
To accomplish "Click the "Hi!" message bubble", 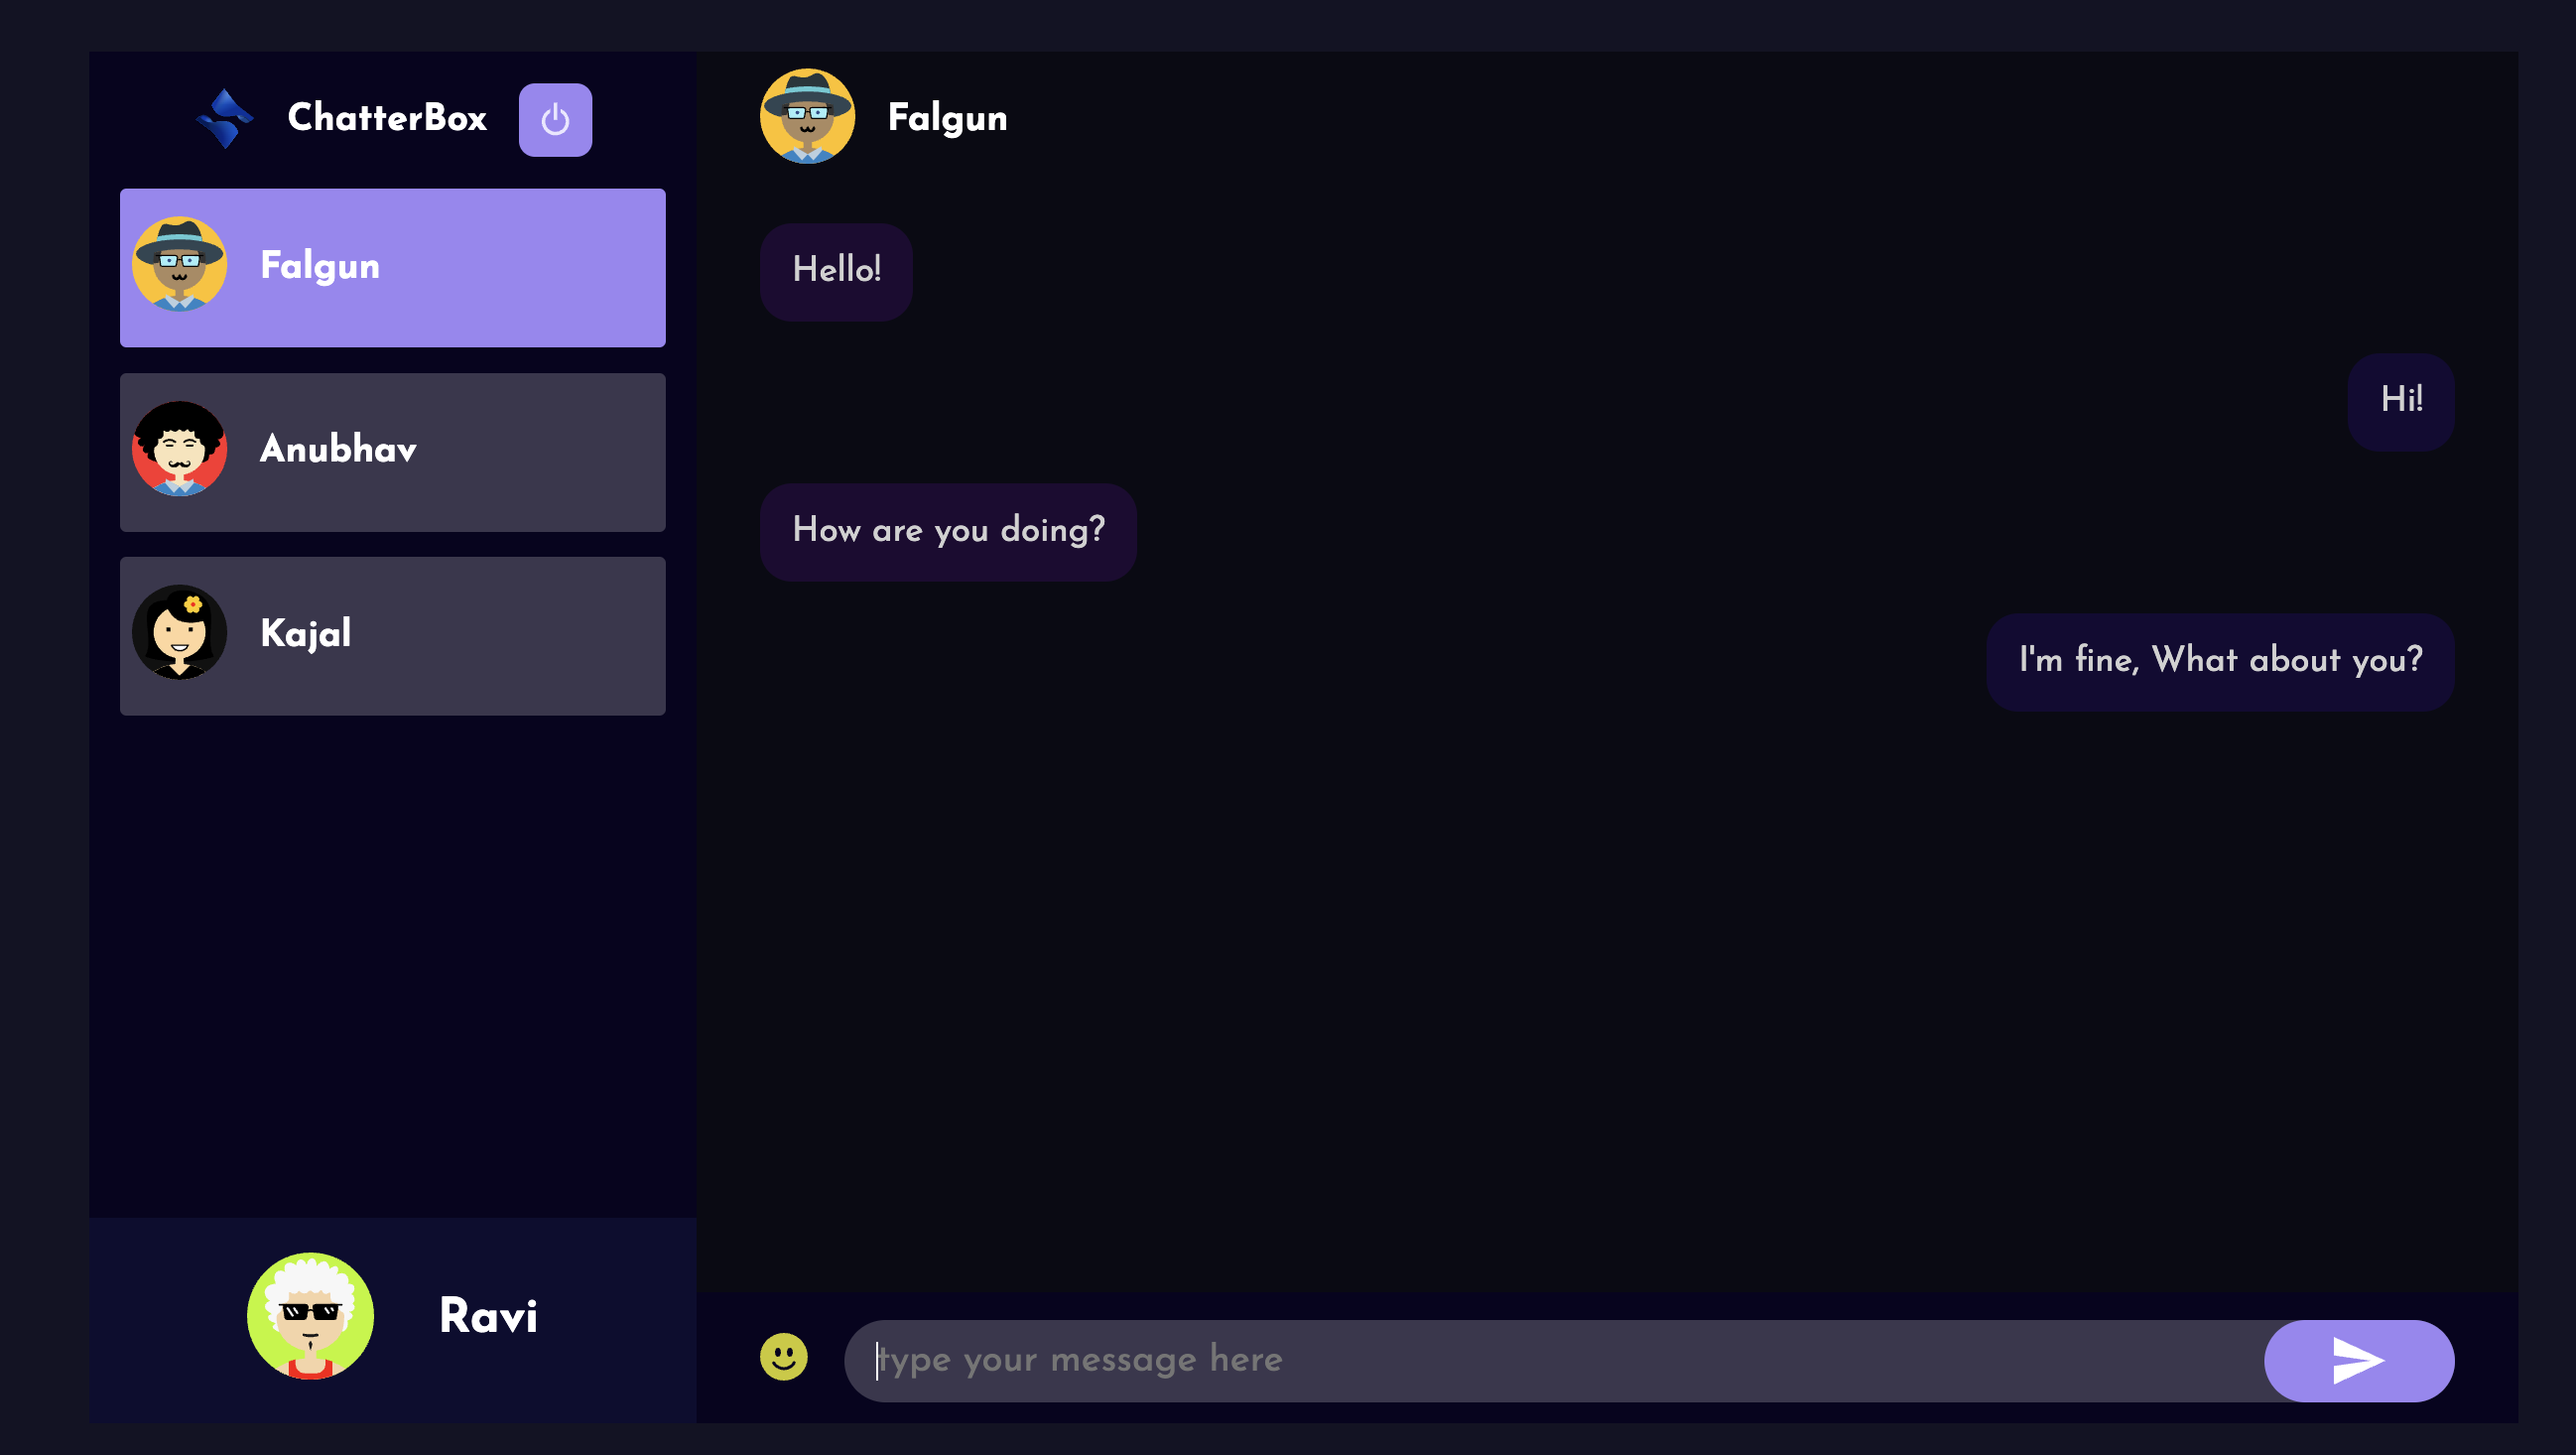I will (2400, 402).
